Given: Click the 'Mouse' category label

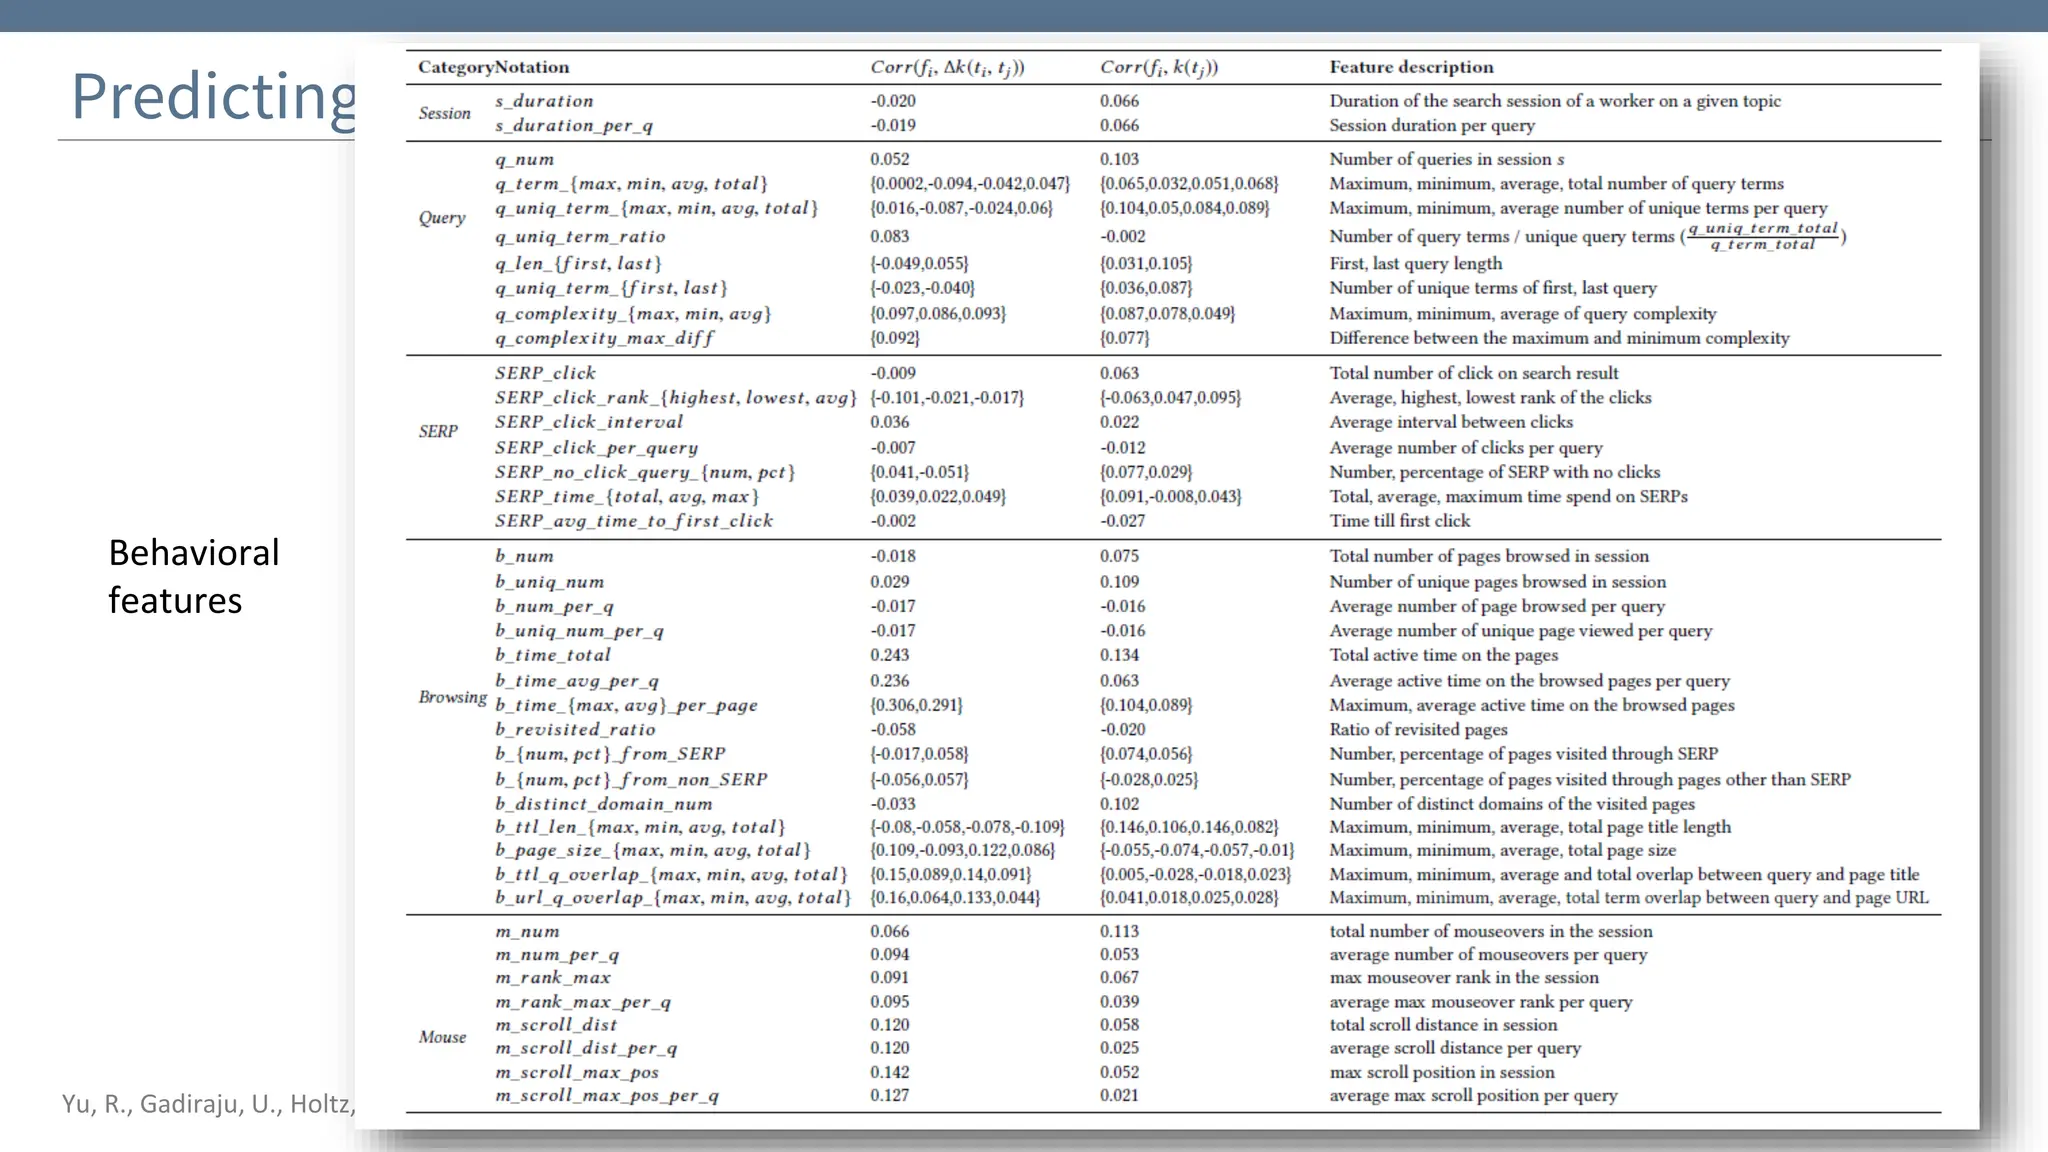Looking at the screenshot, I should (442, 1037).
